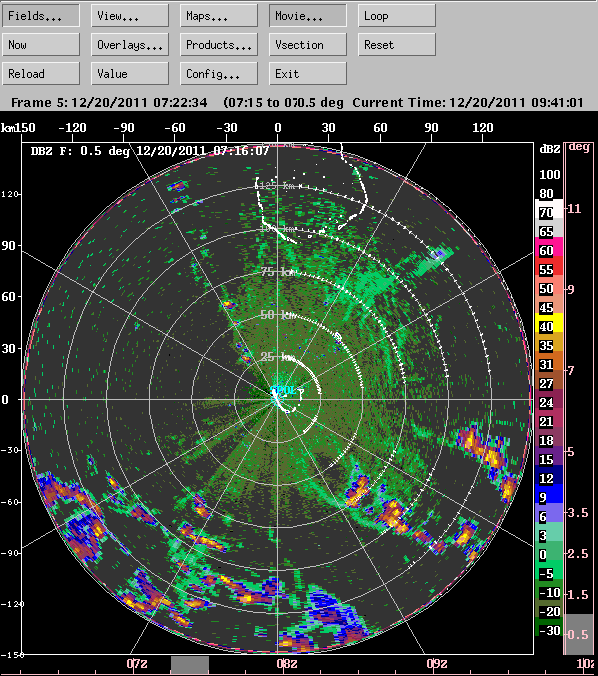Click the 9 dBZ blue color swatch

(x=549, y=494)
